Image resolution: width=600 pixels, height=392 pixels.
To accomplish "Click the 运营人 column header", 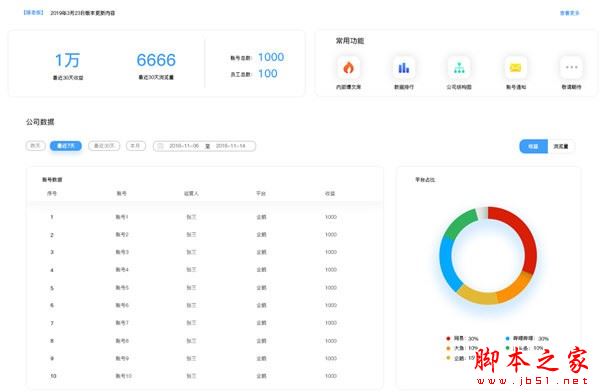I will pyautogui.click(x=191, y=194).
